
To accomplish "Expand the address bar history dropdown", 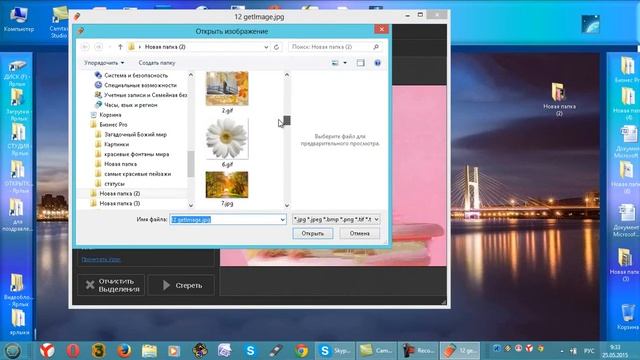I will point(266,47).
